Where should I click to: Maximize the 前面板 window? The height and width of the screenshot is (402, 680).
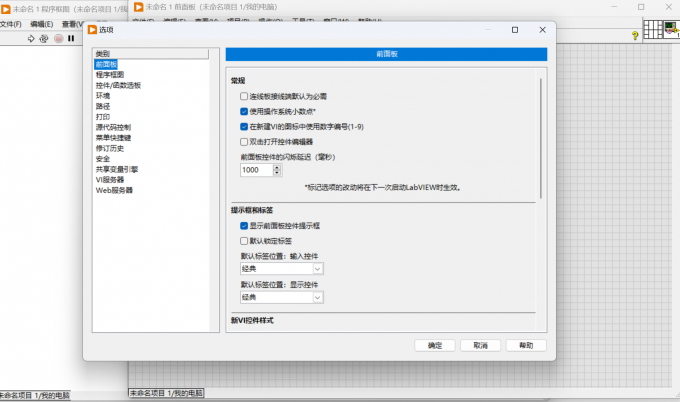pos(641,7)
